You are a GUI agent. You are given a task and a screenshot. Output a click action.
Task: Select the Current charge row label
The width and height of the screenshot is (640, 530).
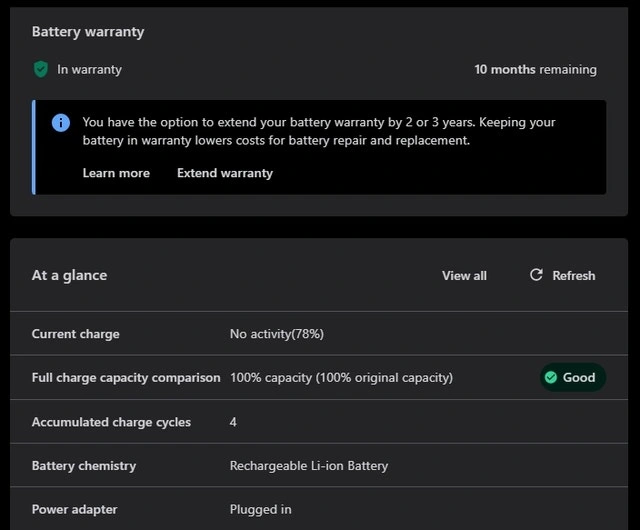pyautogui.click(x=75, y=334)
